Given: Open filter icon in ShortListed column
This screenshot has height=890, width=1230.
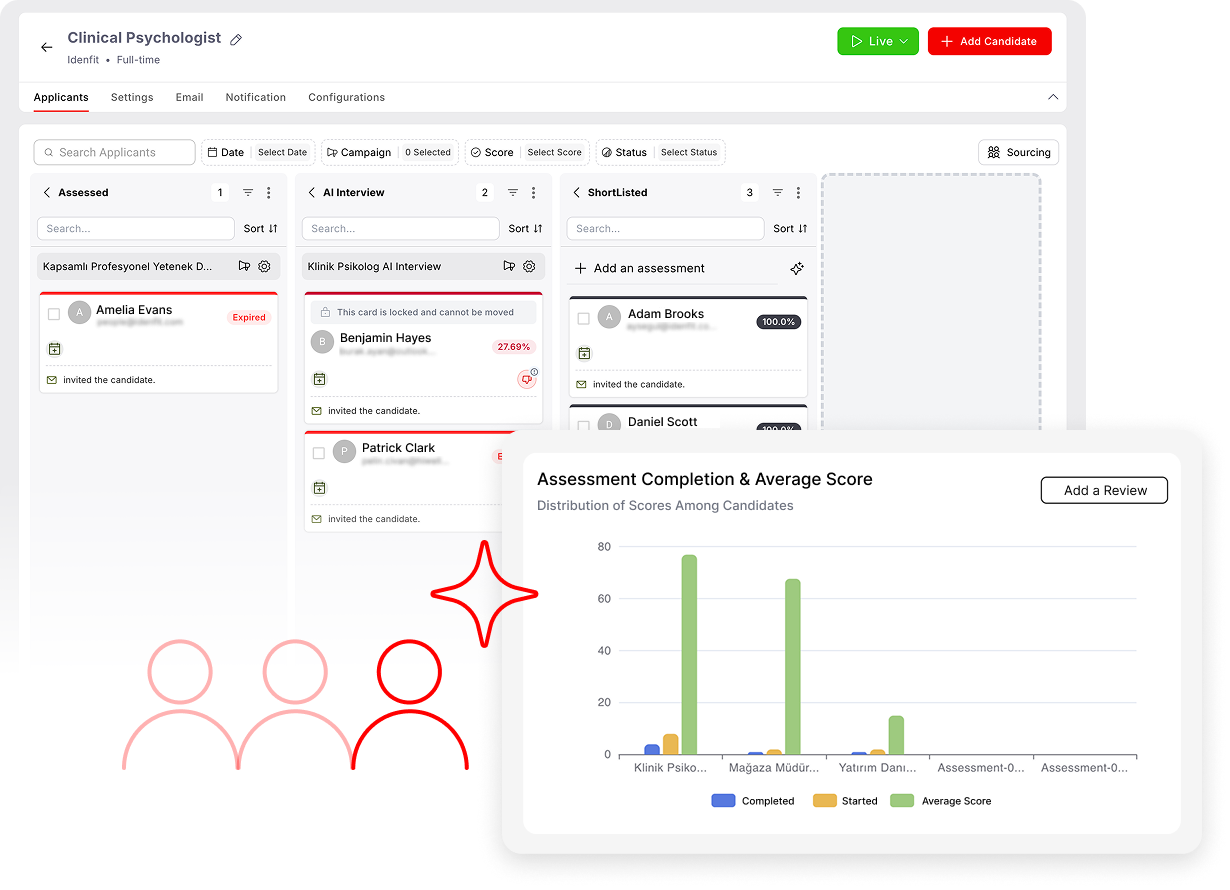Looking at the screenshot, I should [x=778, y=193].
